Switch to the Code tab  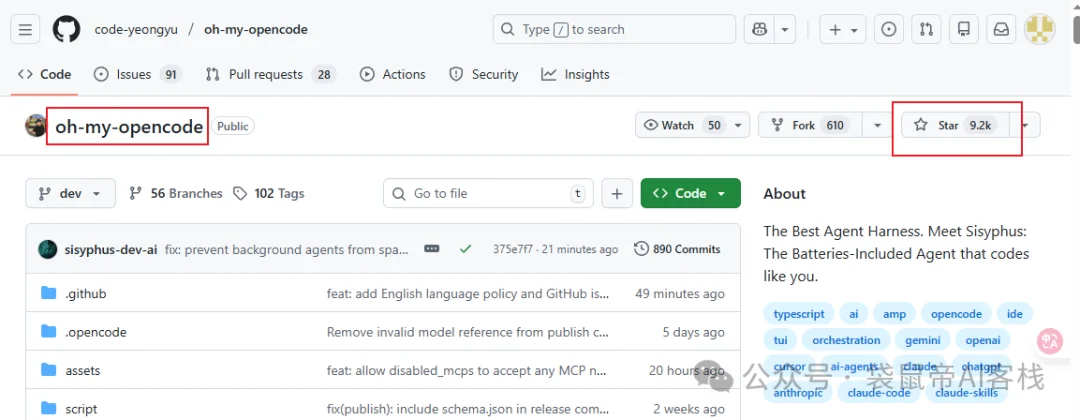pos(45,74)
